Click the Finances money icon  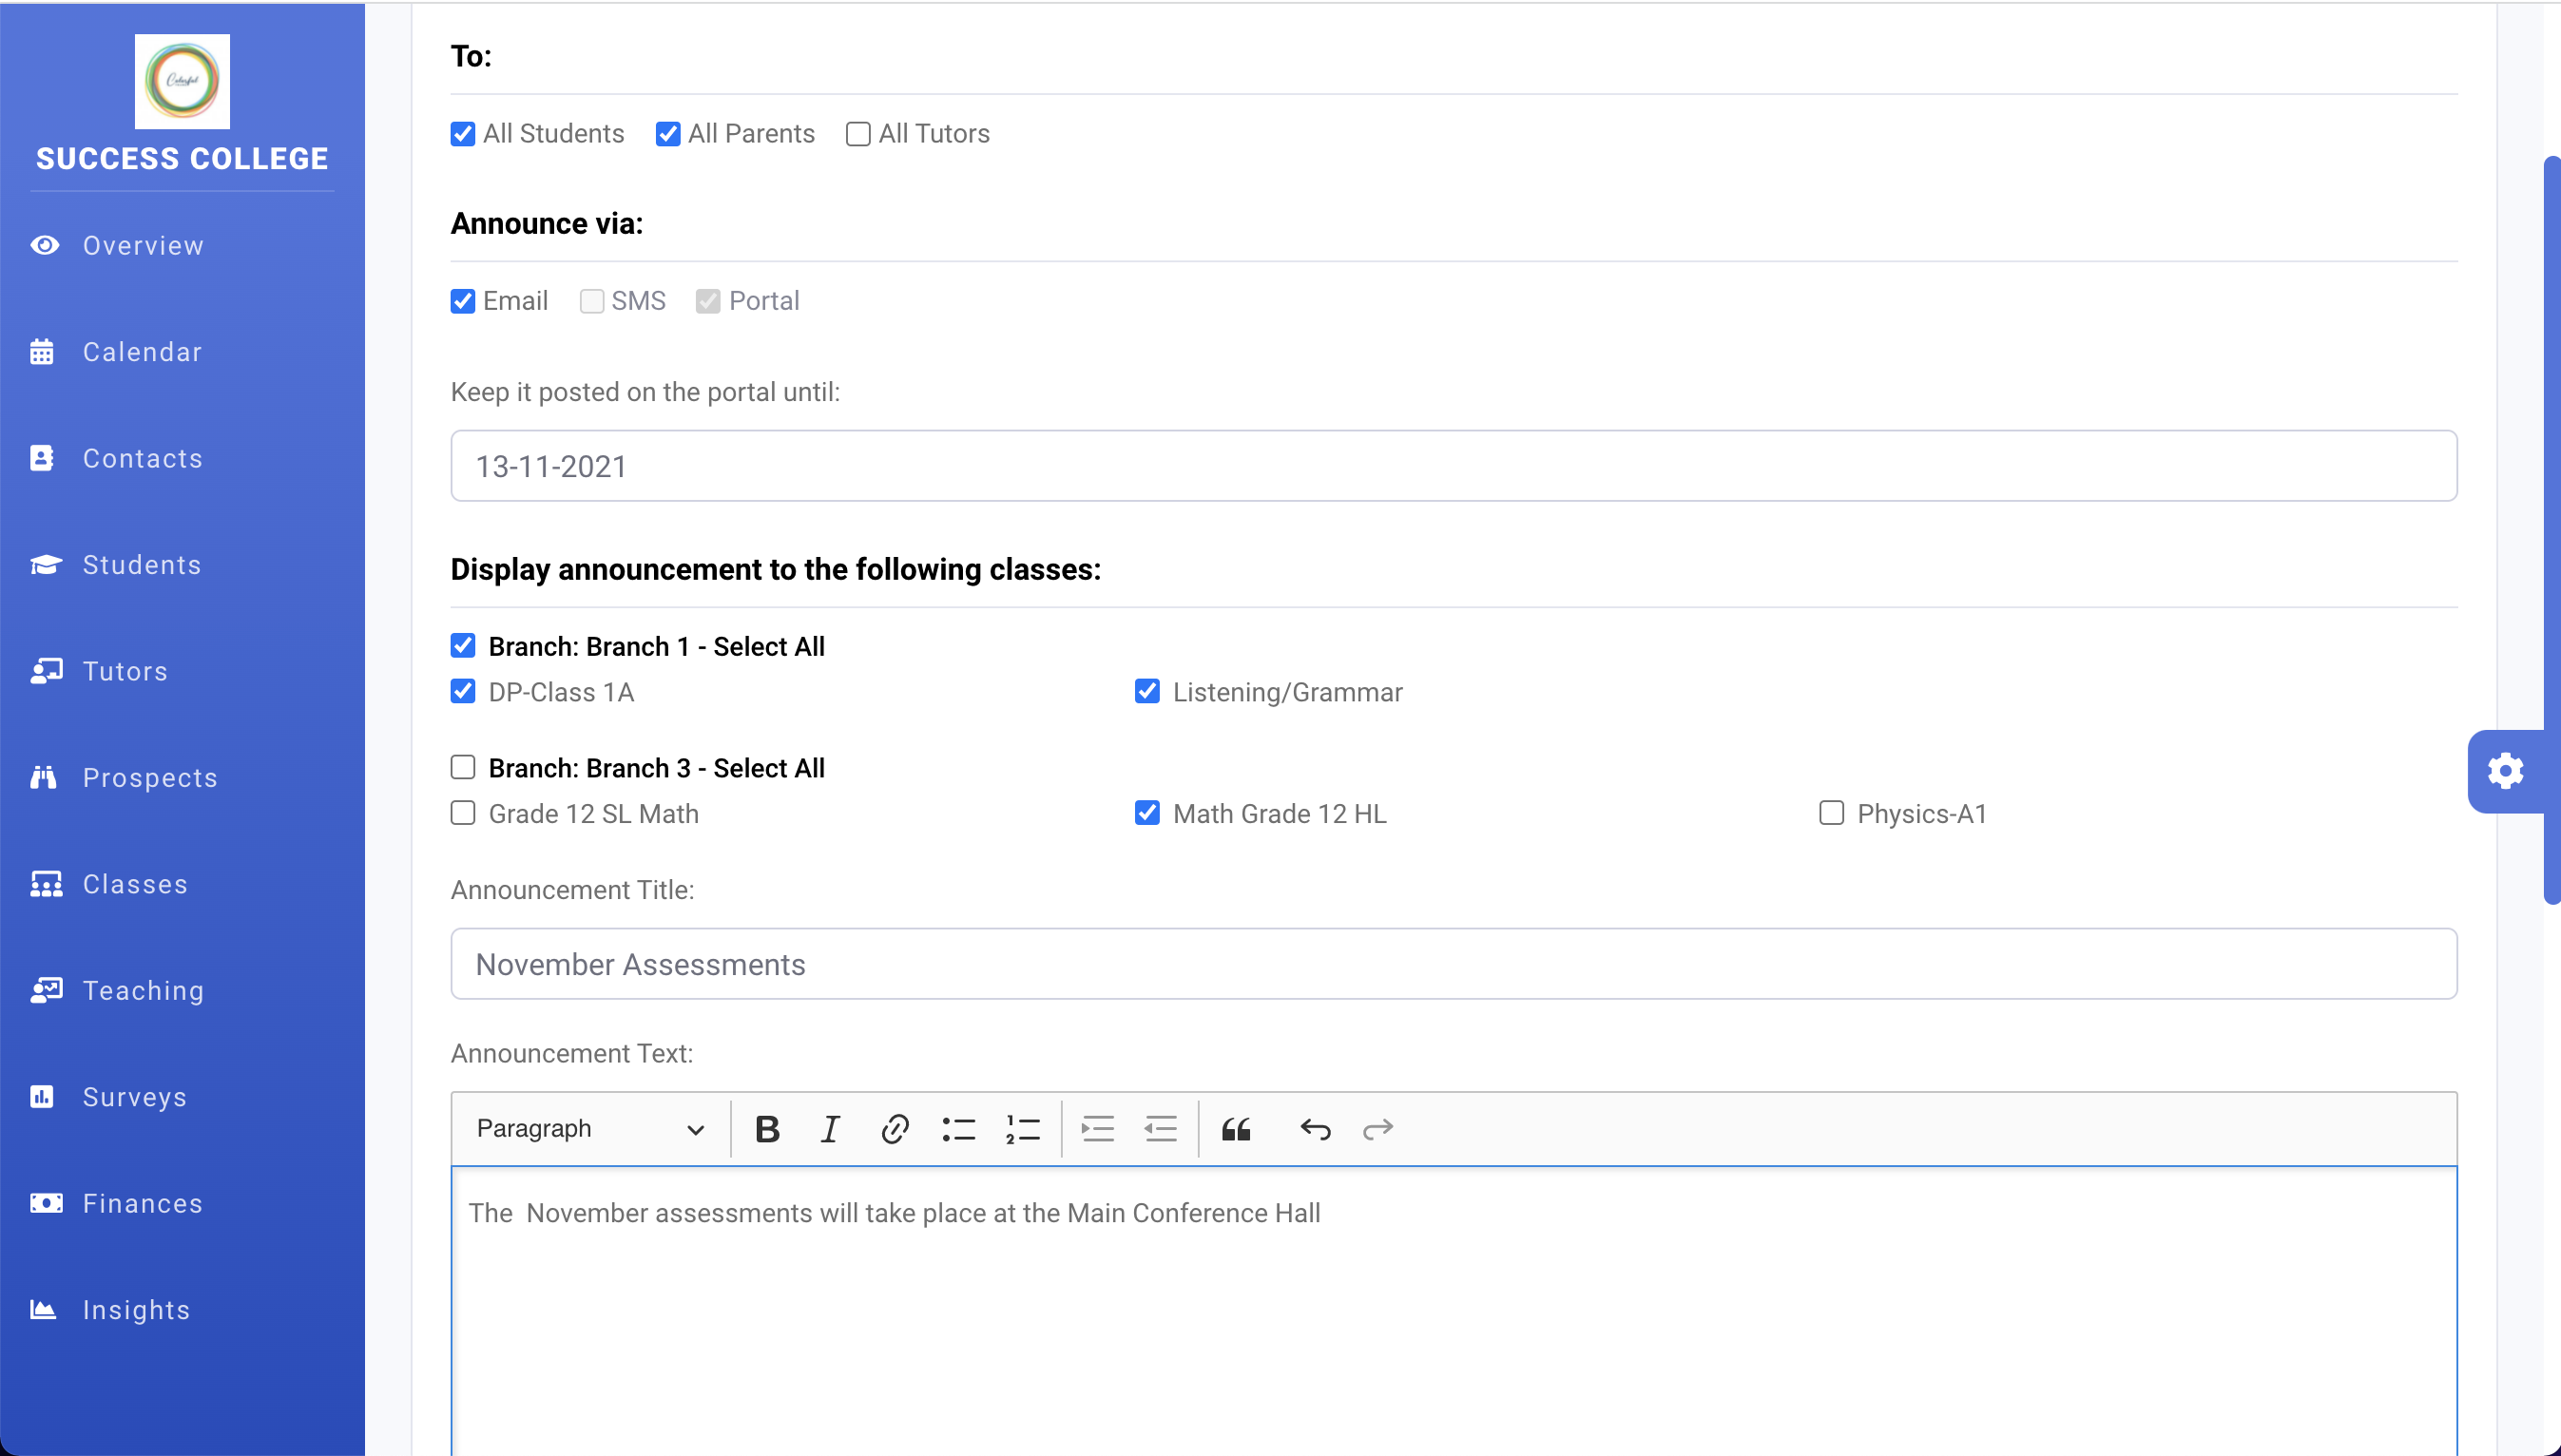pos(46,1203)
